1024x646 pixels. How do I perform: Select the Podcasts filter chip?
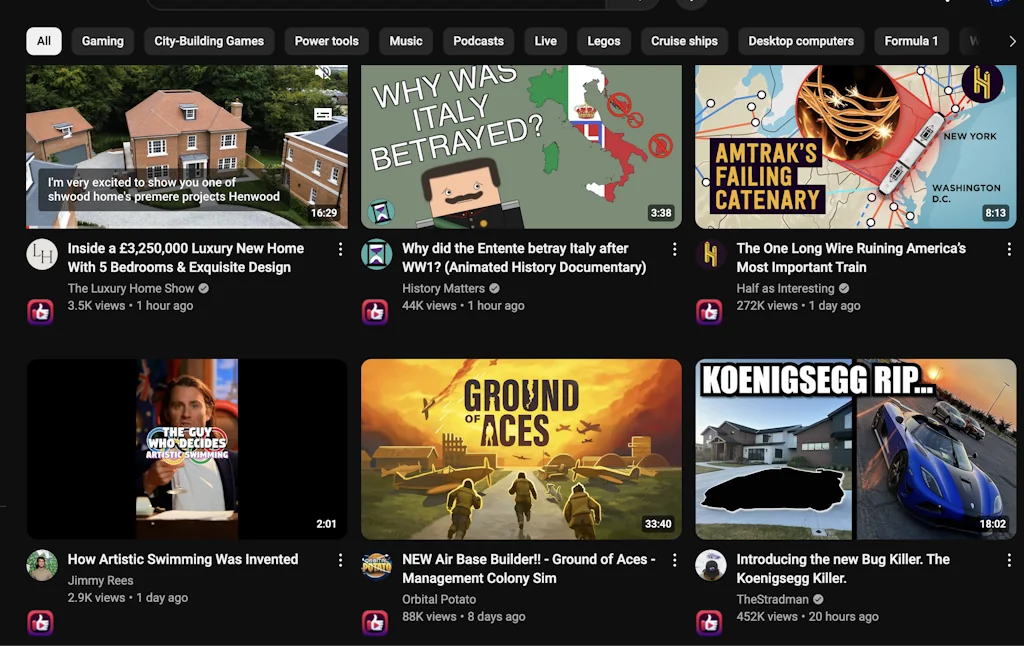478,41
